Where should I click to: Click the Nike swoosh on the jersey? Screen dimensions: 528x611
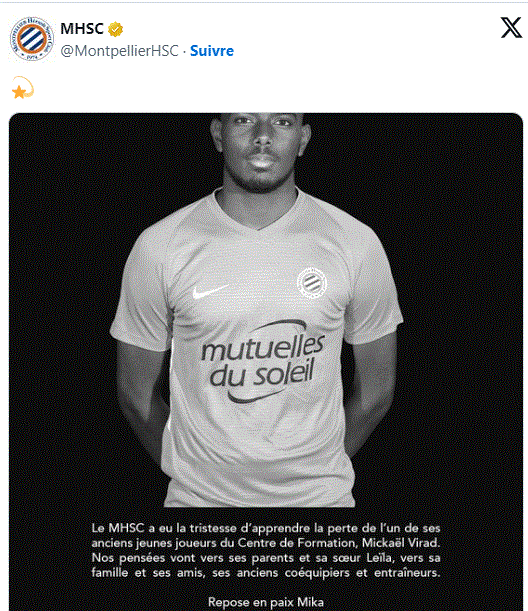(210, 291)
